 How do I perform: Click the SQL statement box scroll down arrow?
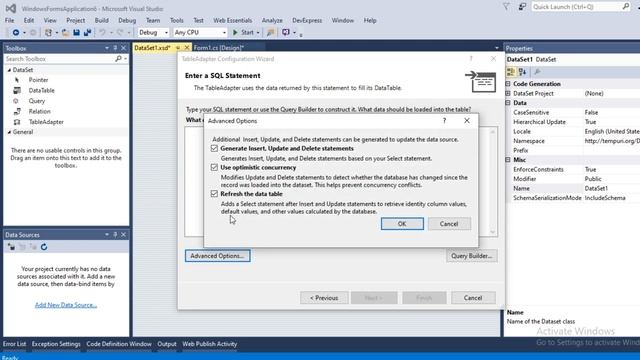pyautogui.click(x=493, y=232)
